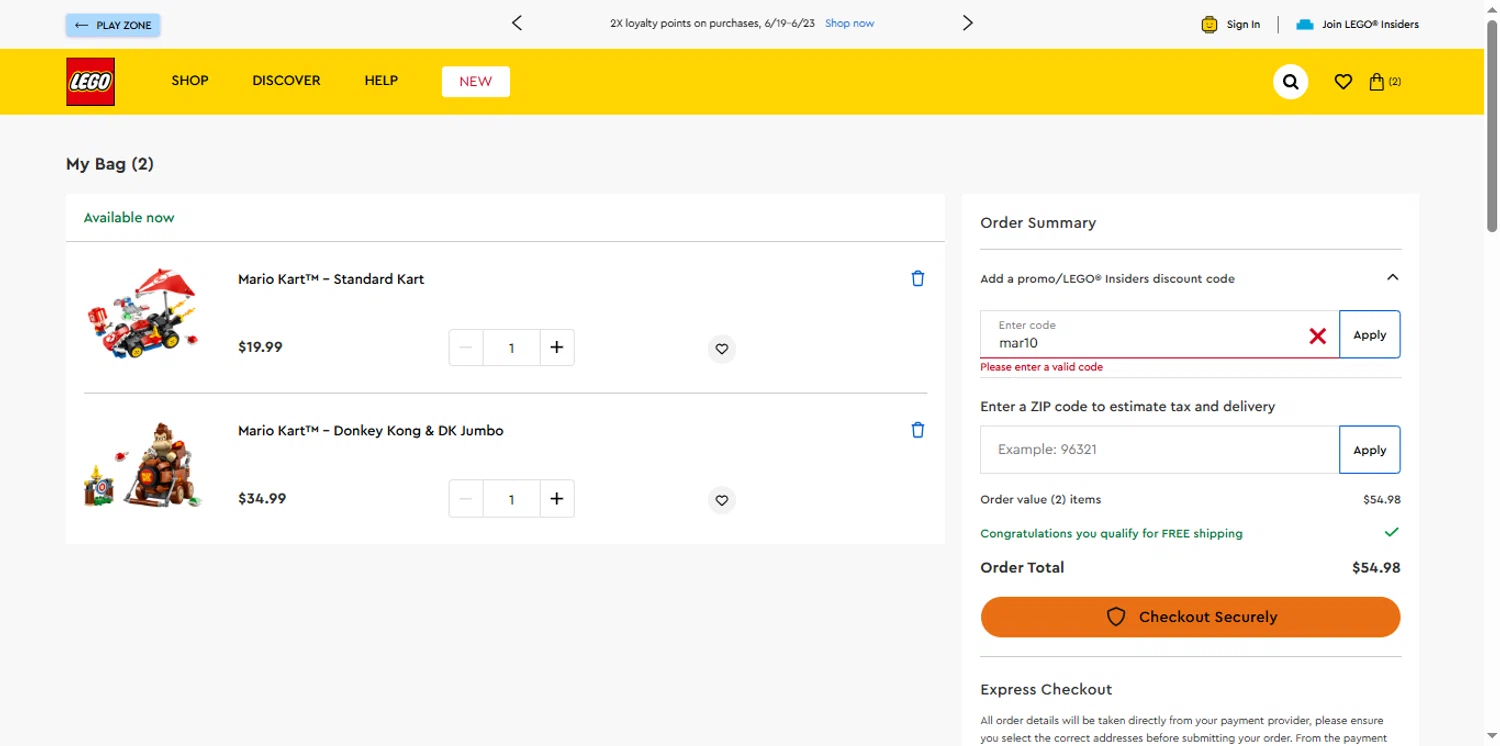1500x746 pixels.
Task: Add Standard Kart to wishlist heart
Action: (x=722, y=349)
